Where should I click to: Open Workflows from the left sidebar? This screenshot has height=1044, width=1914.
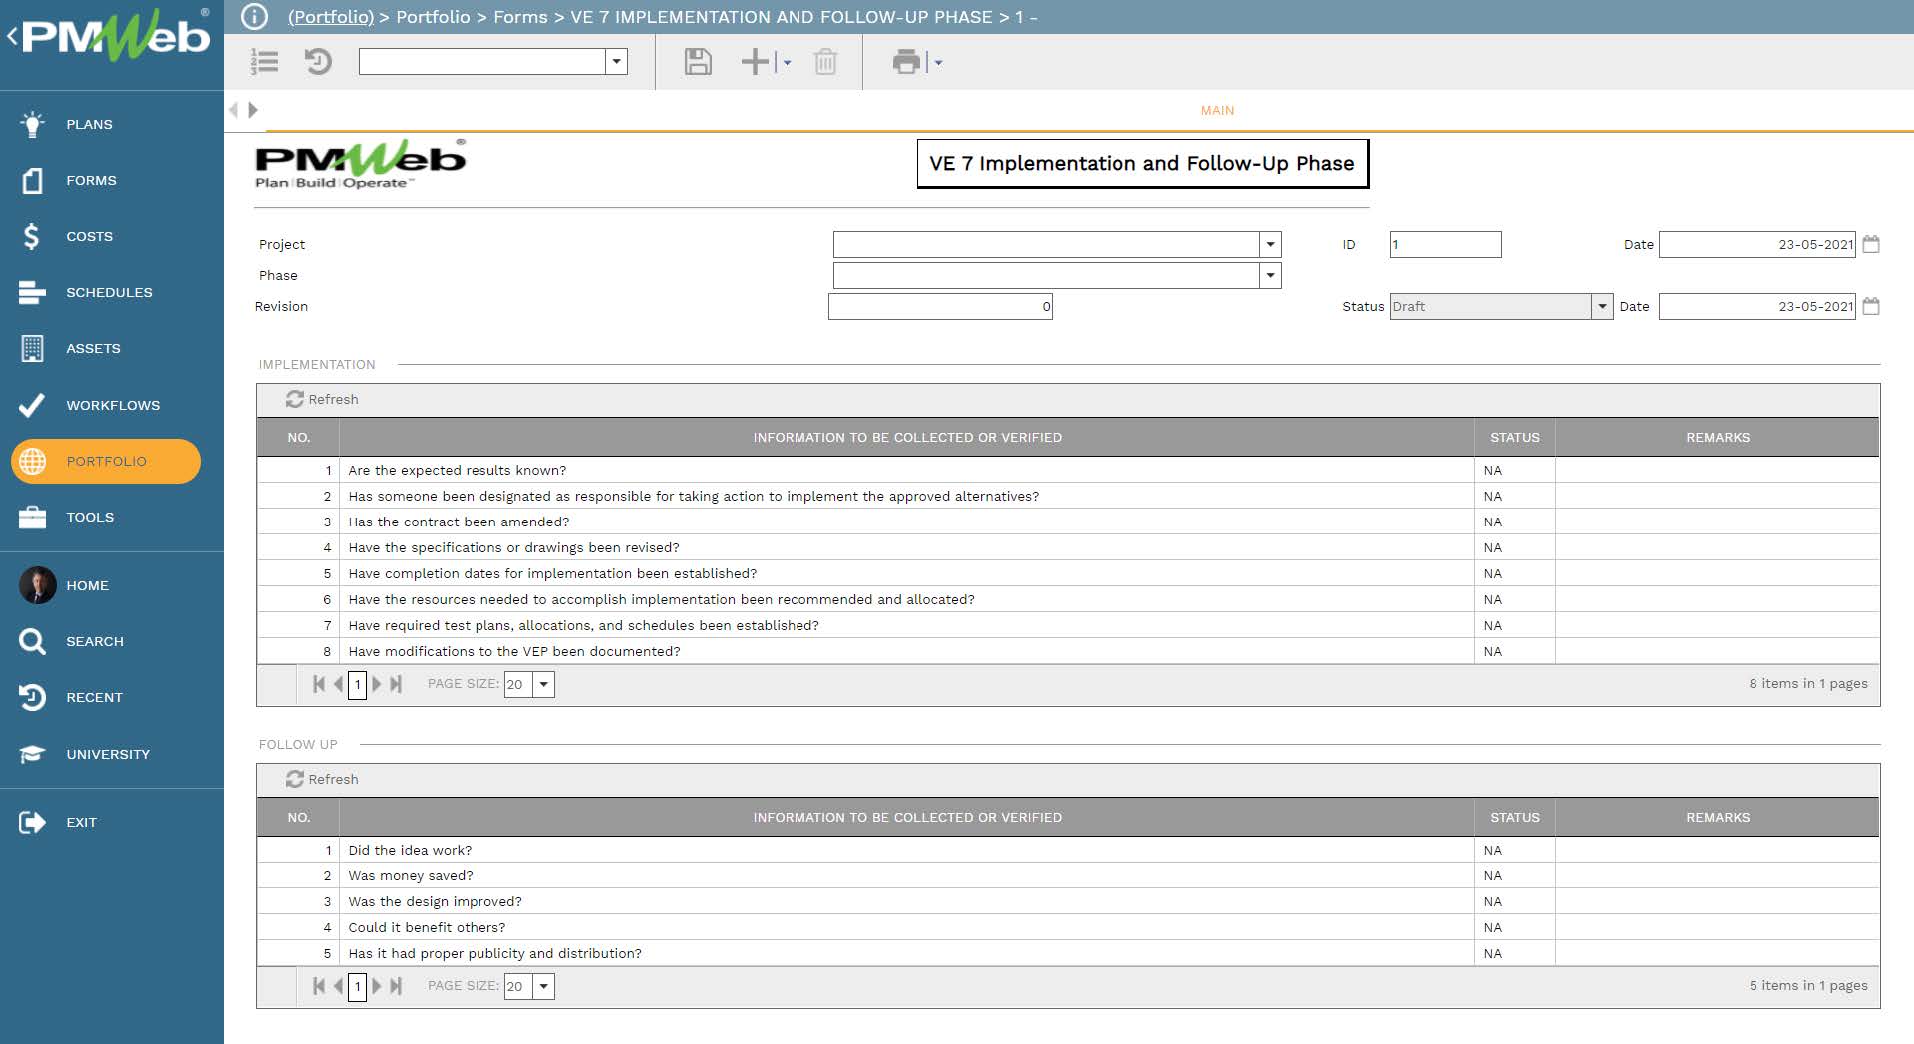pos(112,405)
